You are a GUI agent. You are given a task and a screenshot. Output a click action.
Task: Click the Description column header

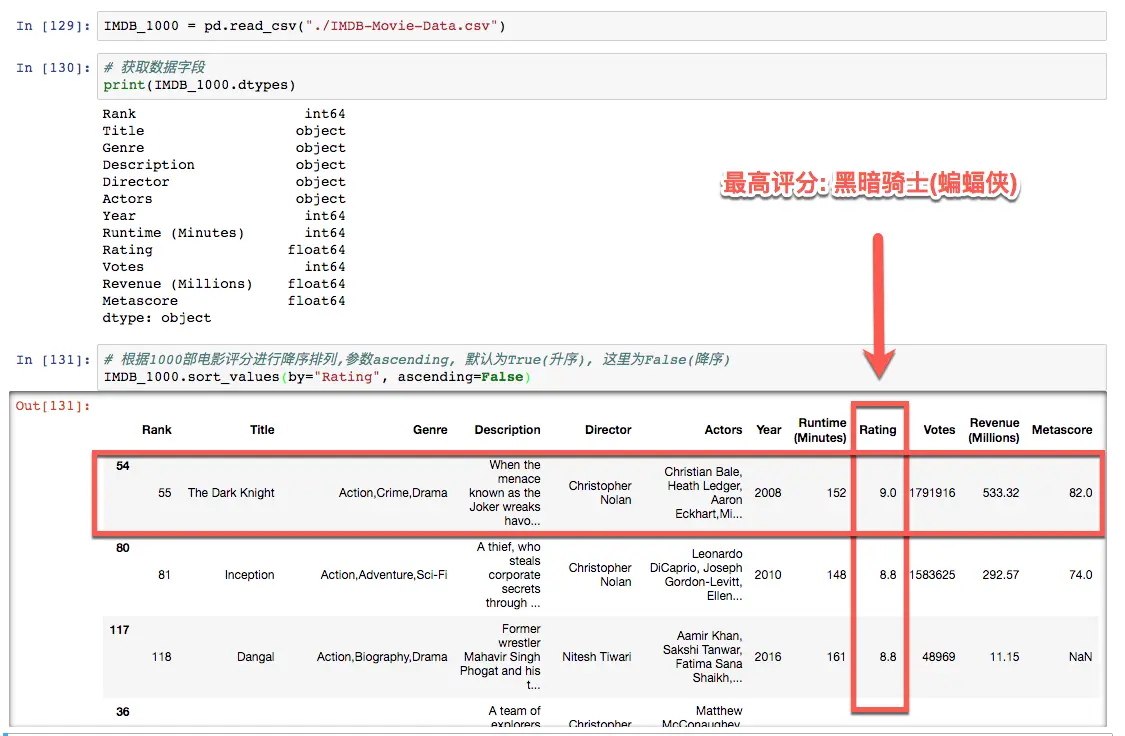point(507,430)
